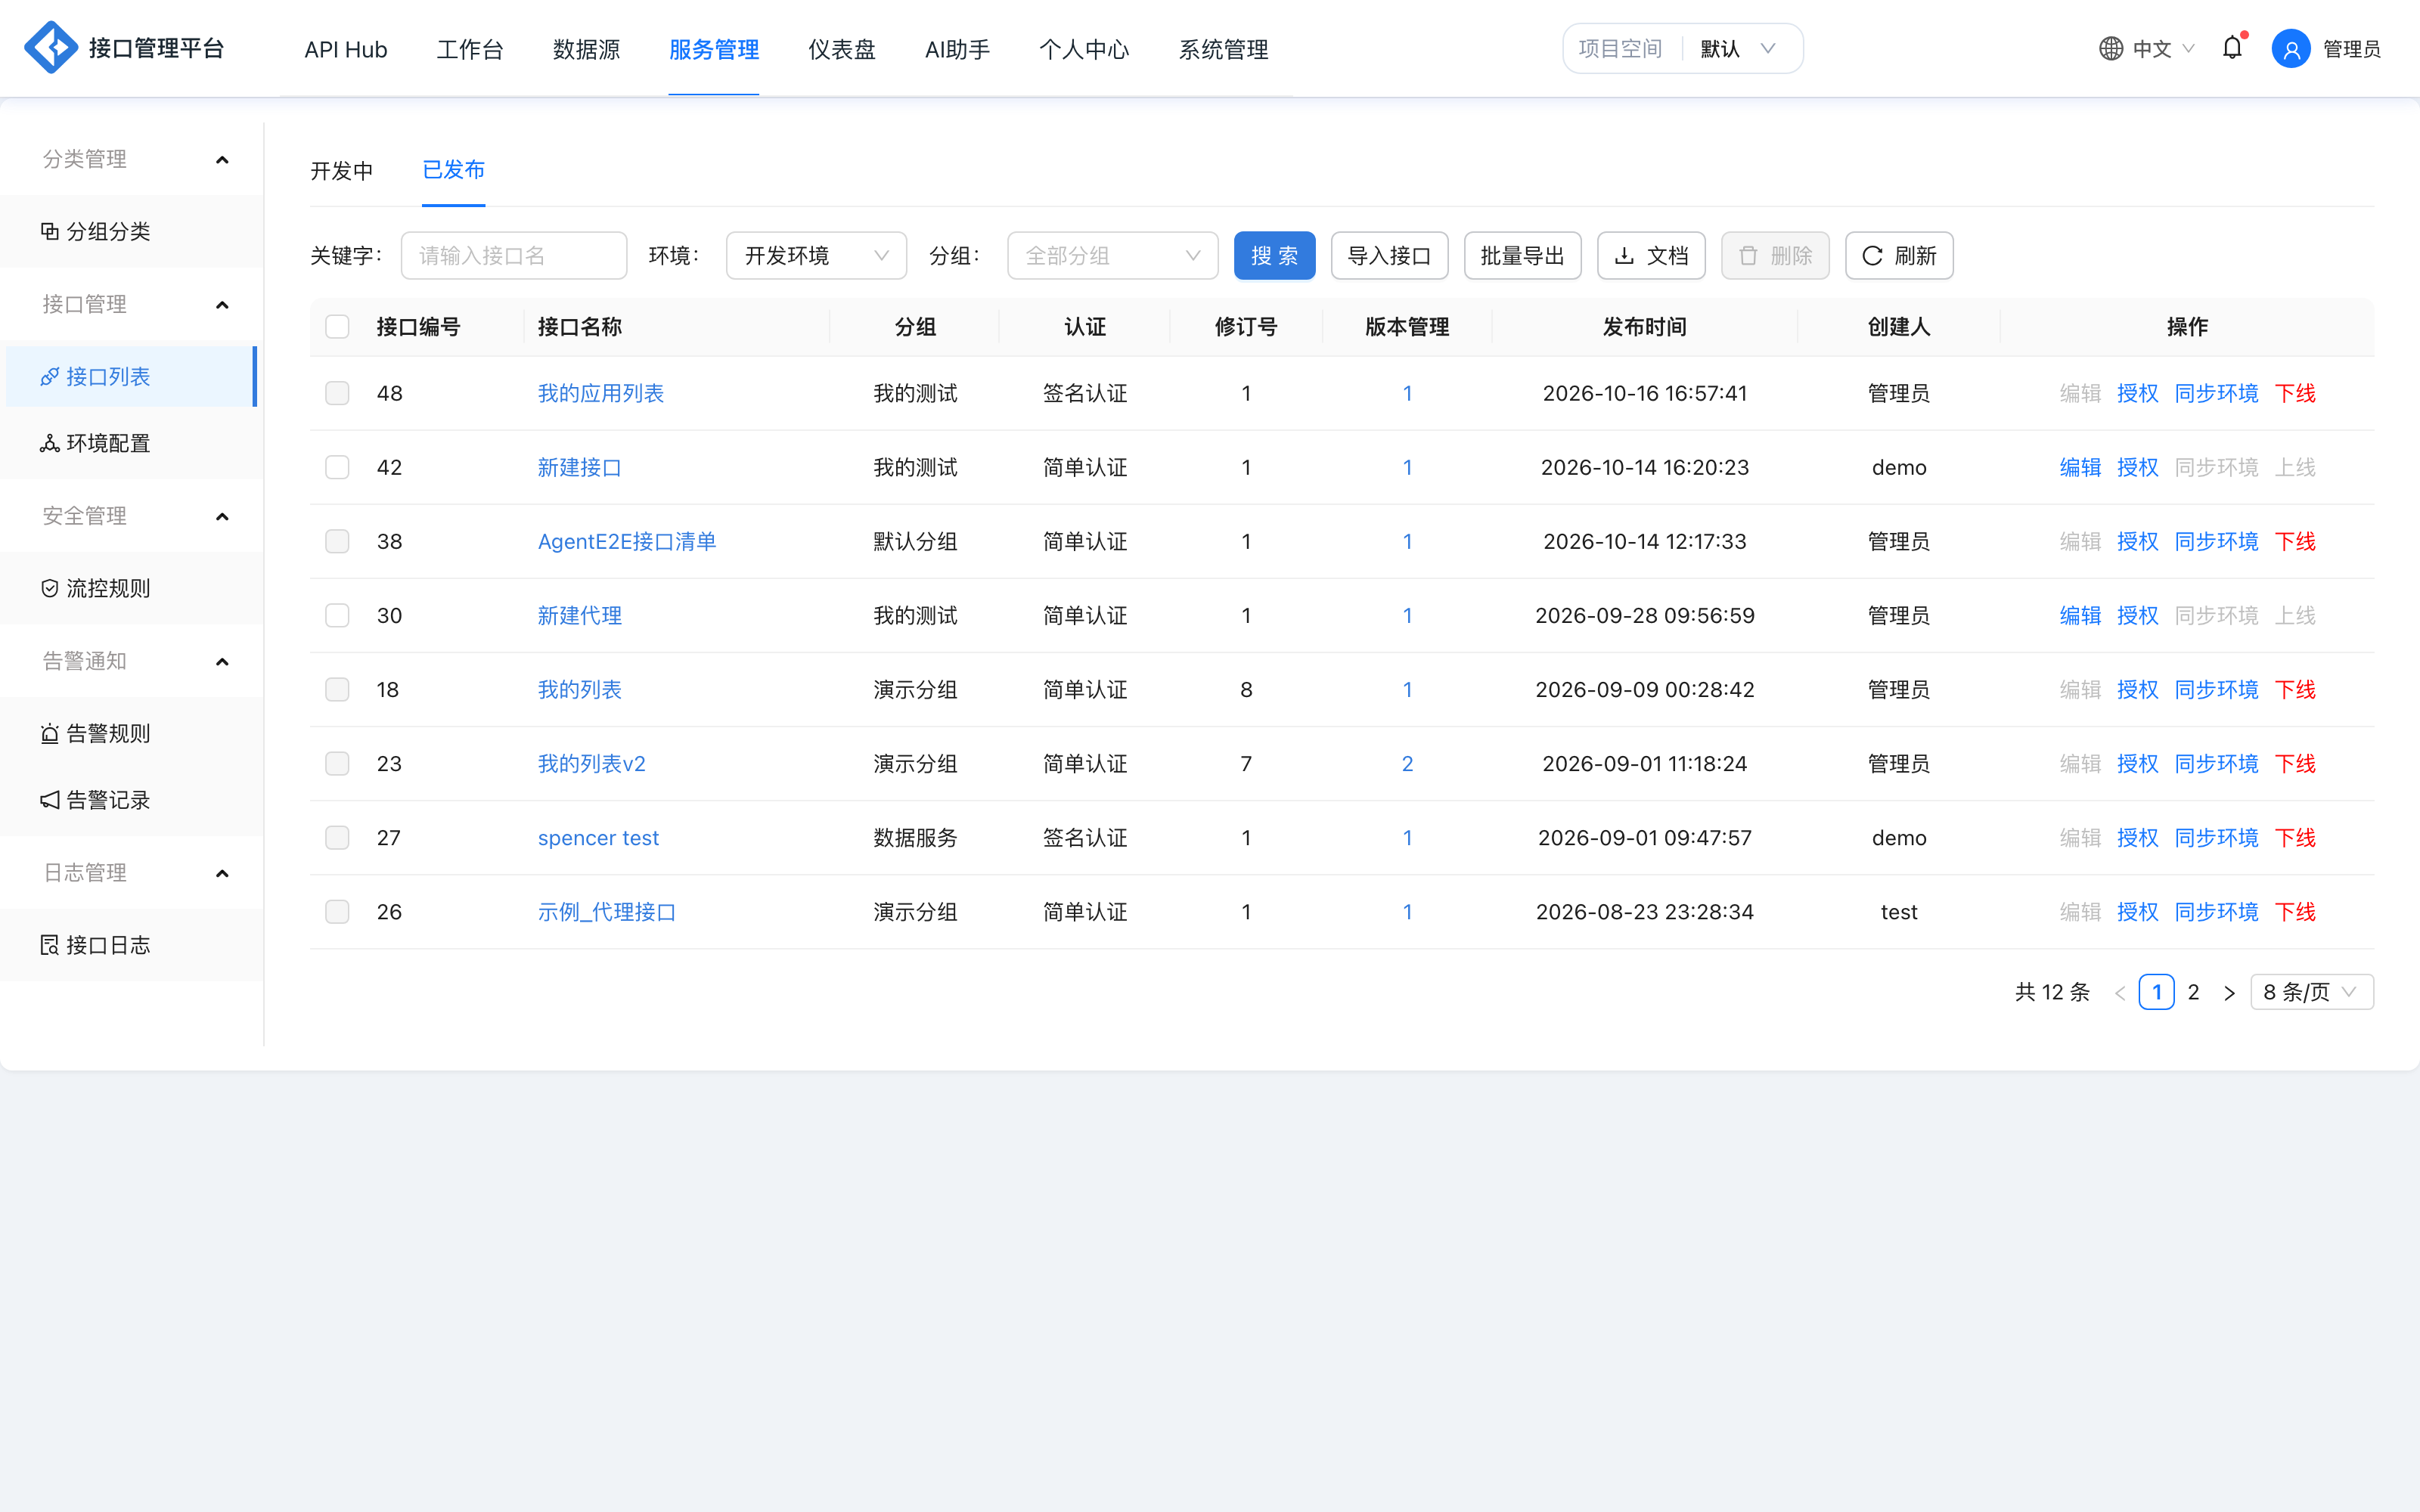Screen dimensions: 2420x1512
Task: Select page 1 in pagination
Action: [x=2157, y=992]
